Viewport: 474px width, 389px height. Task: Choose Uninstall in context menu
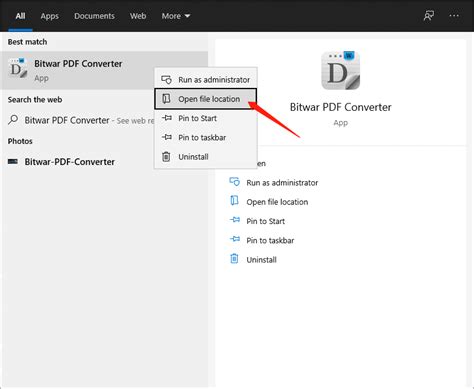[206, 157]
